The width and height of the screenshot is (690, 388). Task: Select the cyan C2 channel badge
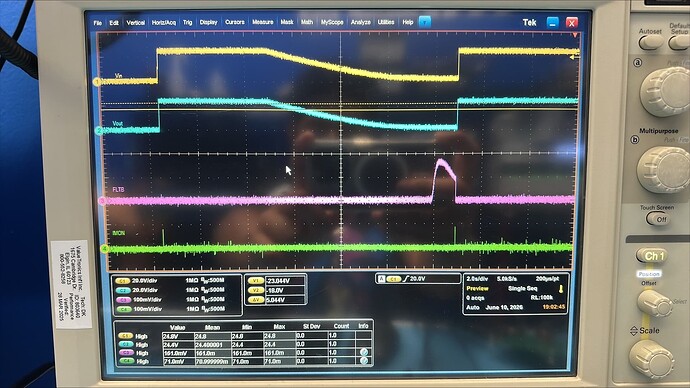click(x=123, y=290)
